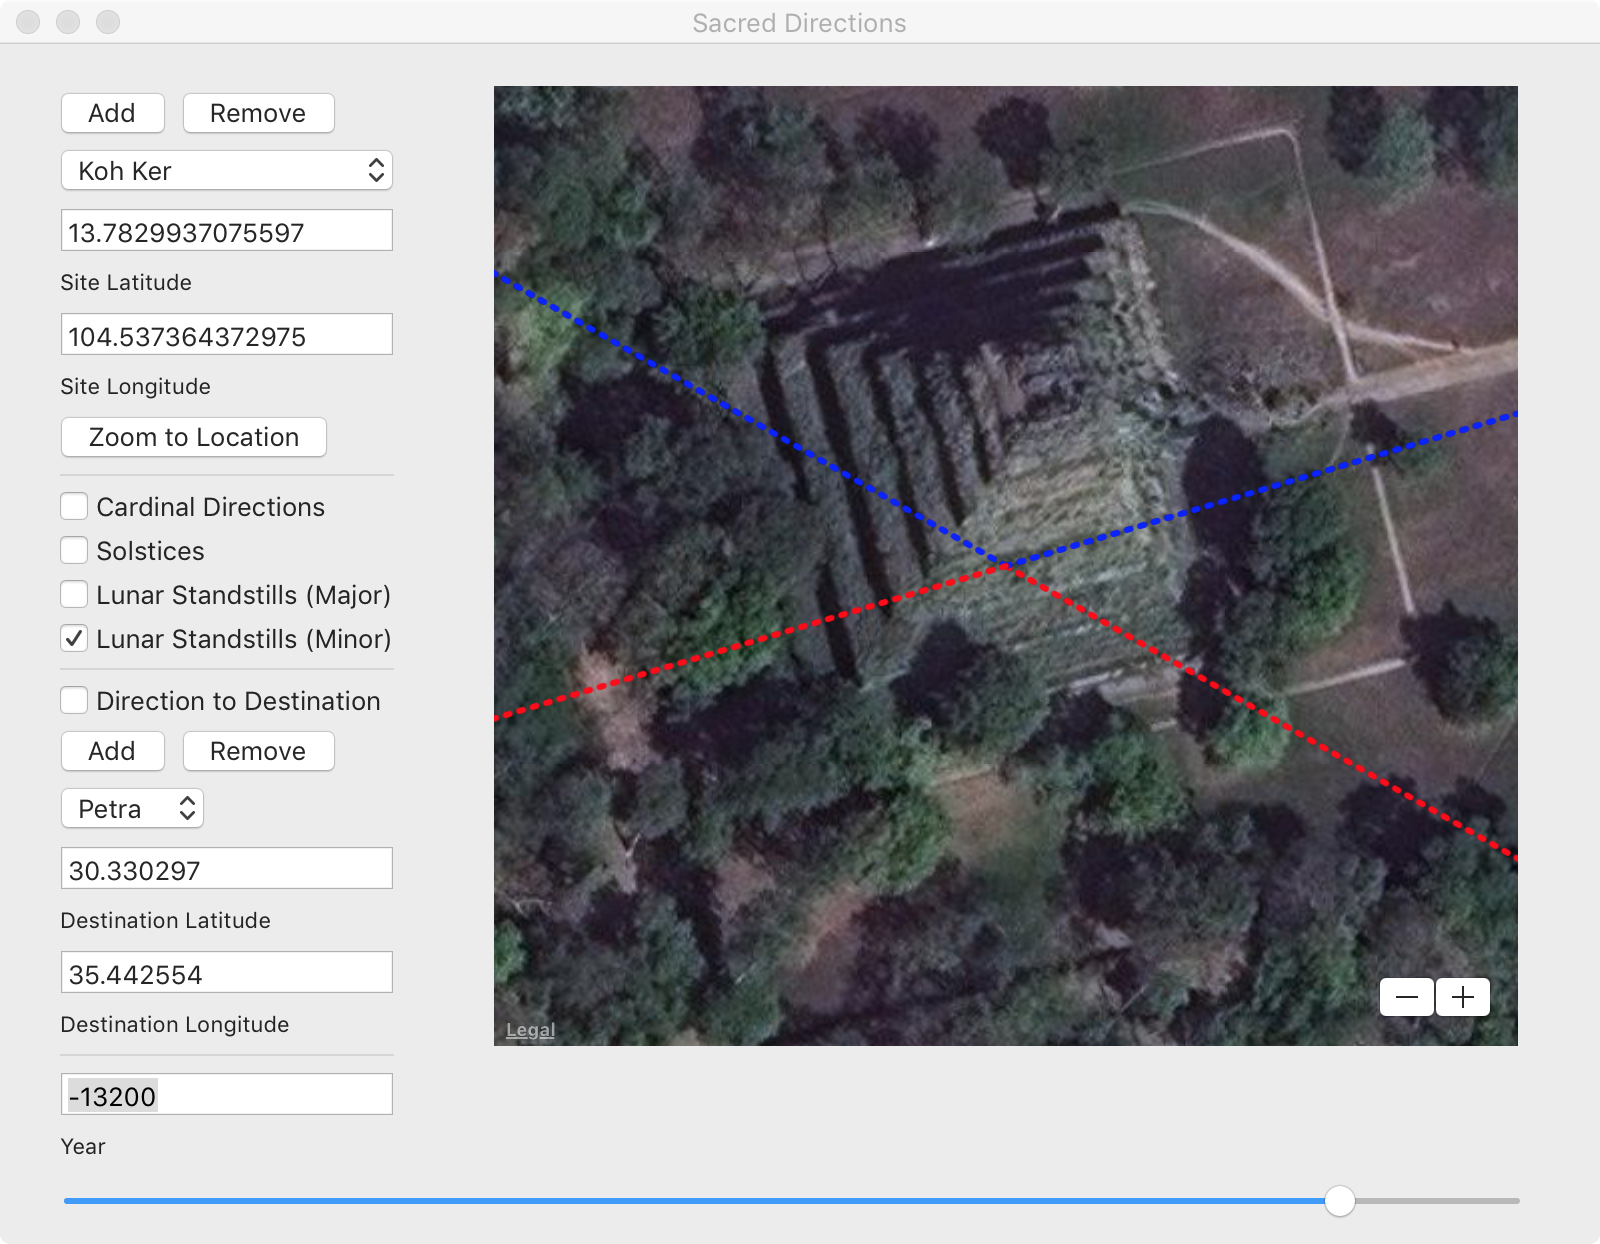This screenshot has height=1244, width=1600.
Task: Remove the destination with lower Remove button
Action: coord(258,751)
